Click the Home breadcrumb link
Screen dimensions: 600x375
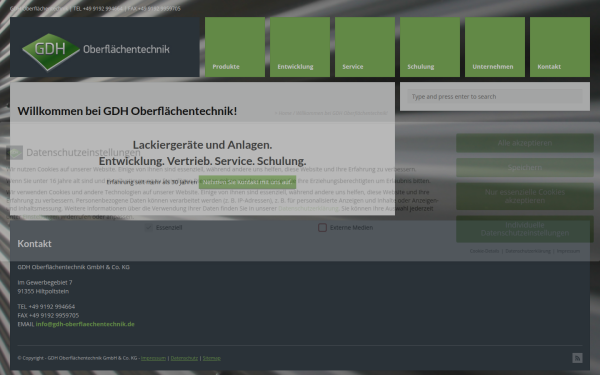pyautogui.click(x=285, y=113)
